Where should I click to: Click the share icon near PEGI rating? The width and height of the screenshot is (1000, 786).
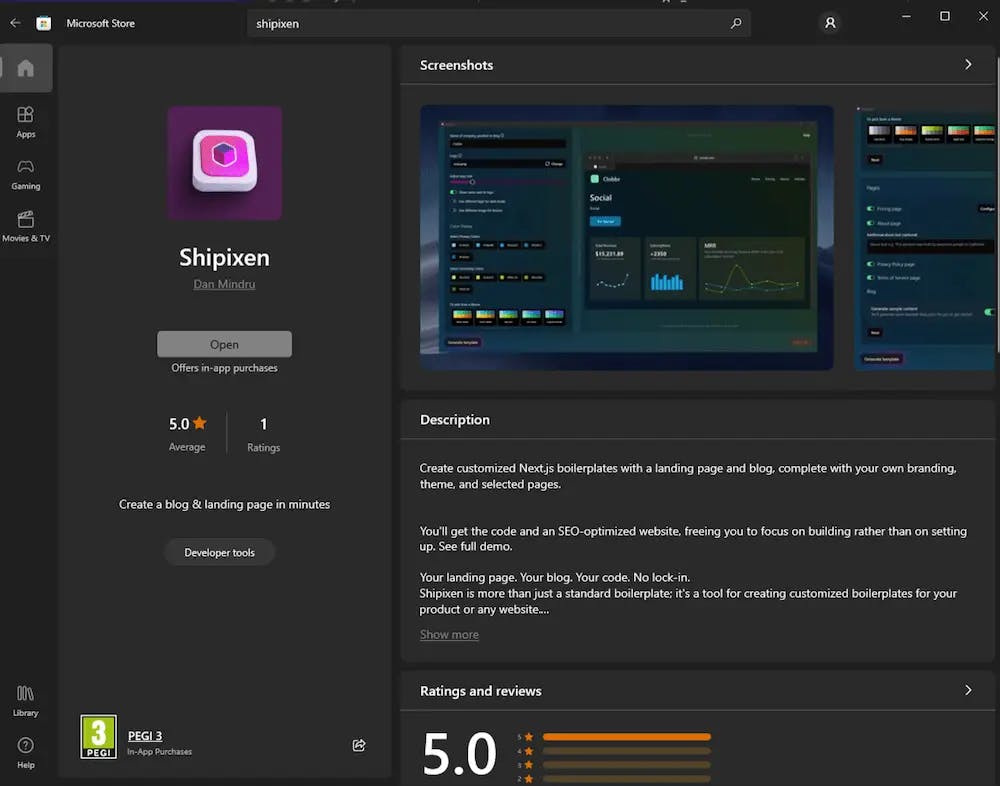coord(359,745)
